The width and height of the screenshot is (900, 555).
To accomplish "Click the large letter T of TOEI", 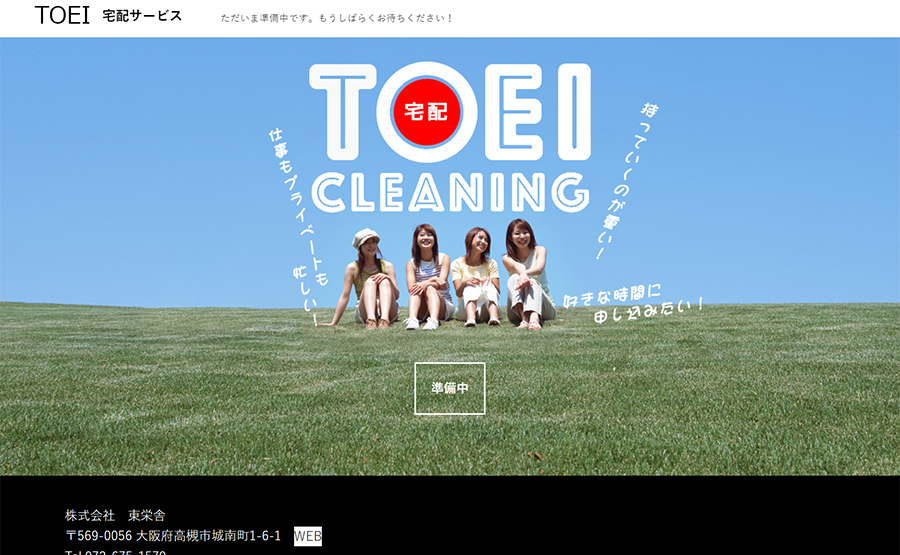I will coord(343,111).
